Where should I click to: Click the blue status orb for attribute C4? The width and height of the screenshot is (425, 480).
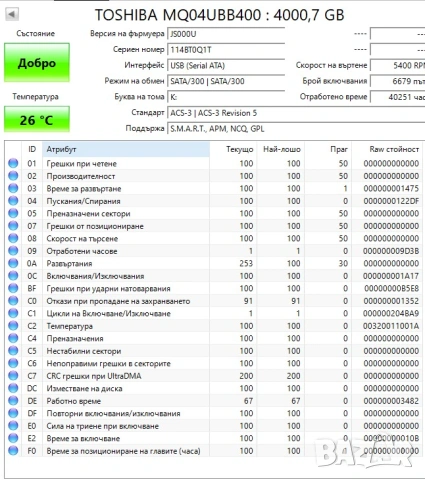point(13,338)
